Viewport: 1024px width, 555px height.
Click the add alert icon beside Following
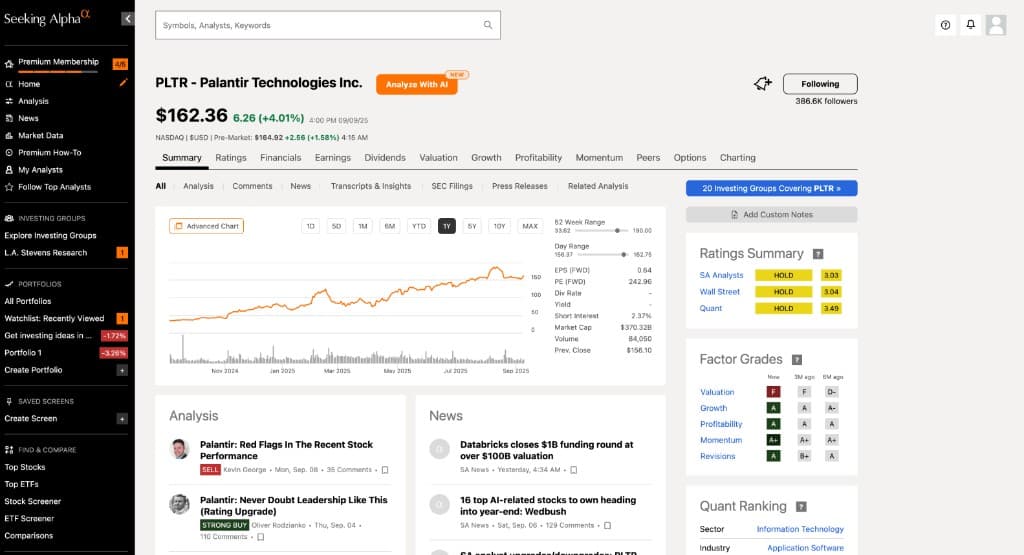pyautogui.click(x=762, y=84)
